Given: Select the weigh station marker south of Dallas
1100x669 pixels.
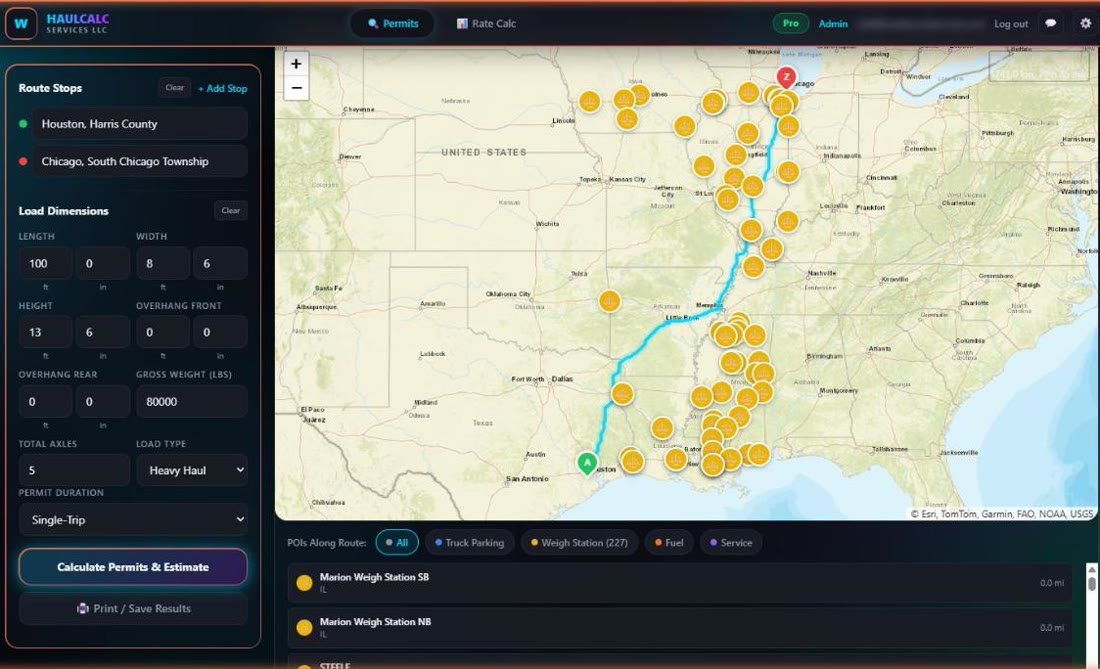Looking at the screenshot, I should [x=622, y=394].
